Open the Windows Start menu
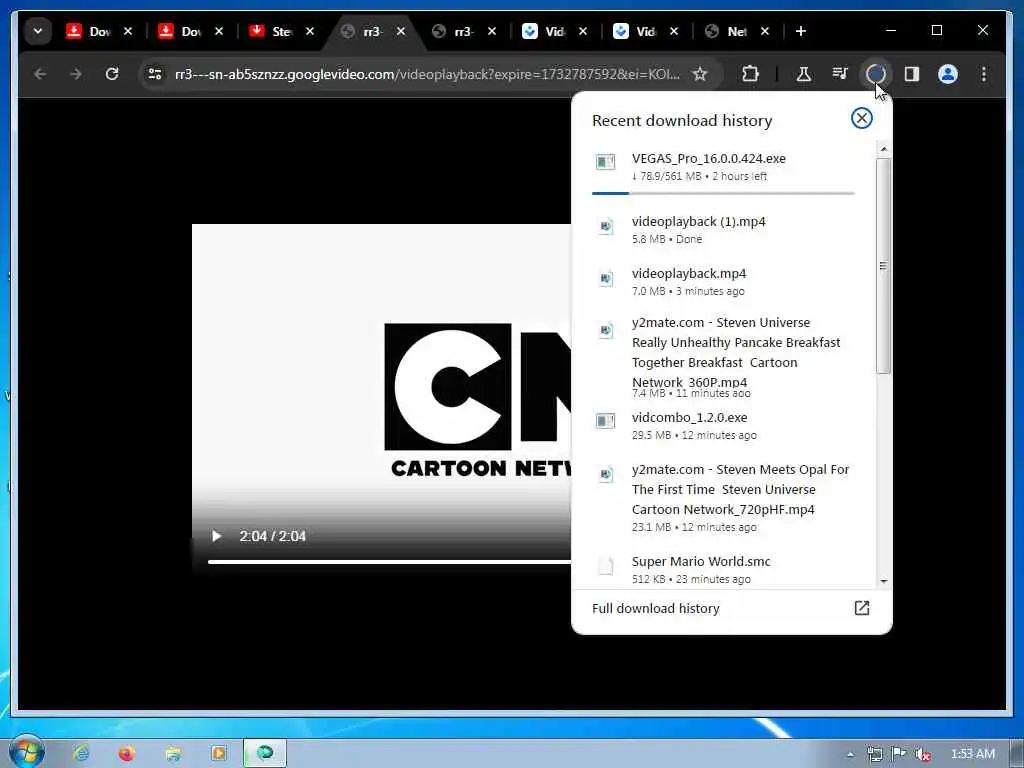Viewport: 1024px width, 768px height. [x=26, y=752]
